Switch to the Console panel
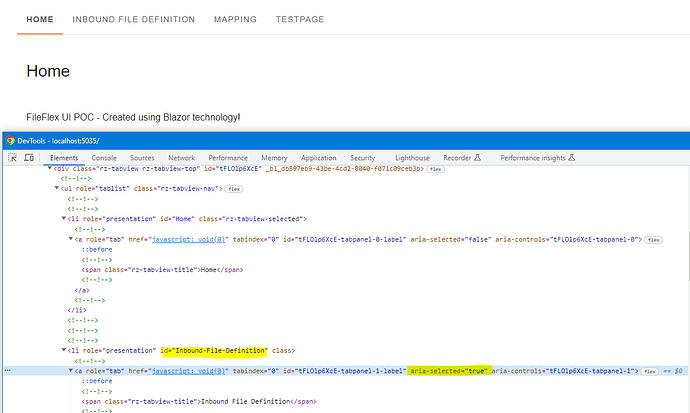Screen dimensions: 690x413 (x=104, y=158)
